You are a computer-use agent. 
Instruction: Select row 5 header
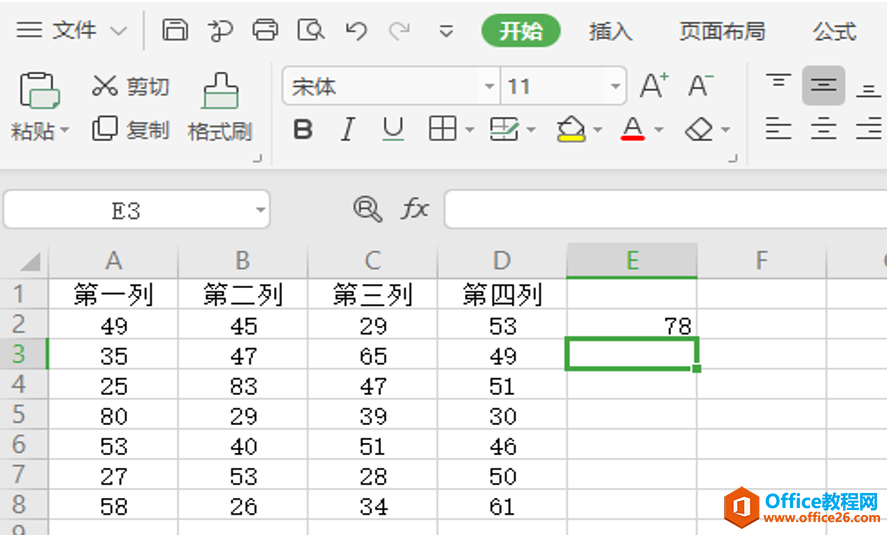tap(24, 414)
